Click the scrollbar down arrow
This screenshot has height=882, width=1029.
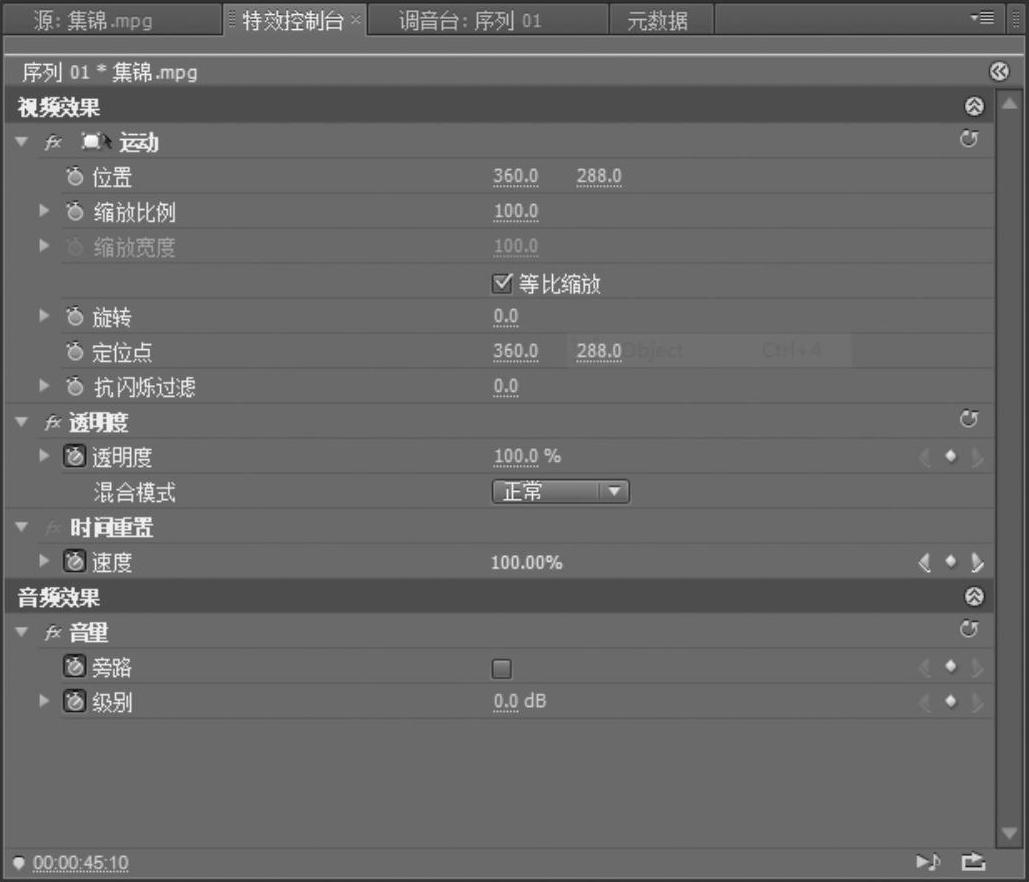pyautogui.click(x=1009, y=833)
